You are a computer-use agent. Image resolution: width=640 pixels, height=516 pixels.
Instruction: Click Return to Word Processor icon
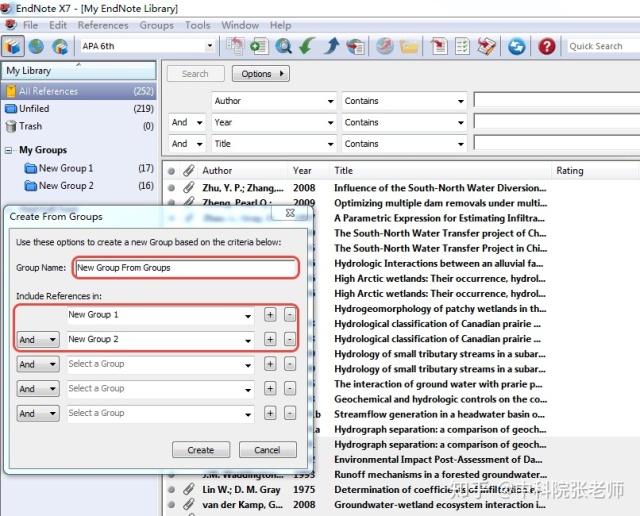[x=487, y=46]
